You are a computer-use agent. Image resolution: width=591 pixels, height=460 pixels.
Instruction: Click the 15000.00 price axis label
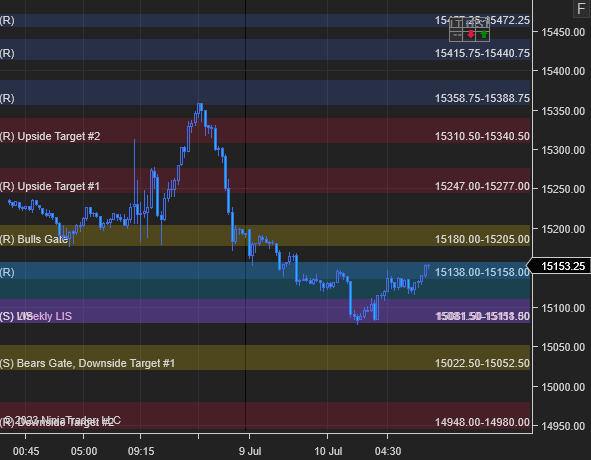[563, 387]
